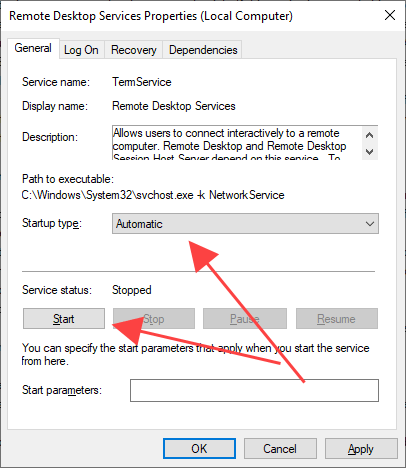Viewport: 406px width, 468px height.
Task: Apply the service settings
Action: point(361,449)
